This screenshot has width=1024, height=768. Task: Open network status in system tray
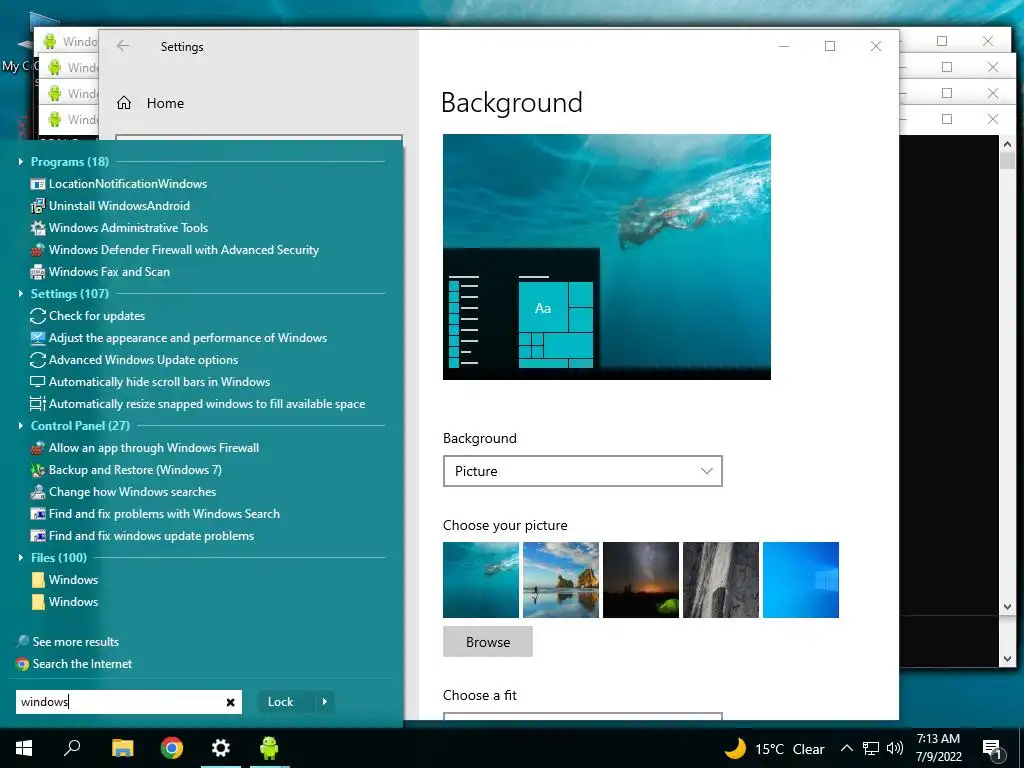pyautogui.click(x=871, y=748)
